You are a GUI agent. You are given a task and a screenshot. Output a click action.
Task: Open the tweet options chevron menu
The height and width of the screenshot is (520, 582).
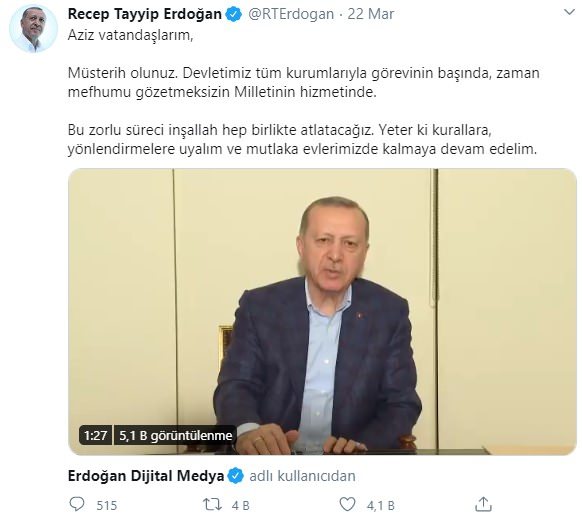click(569, 13)
